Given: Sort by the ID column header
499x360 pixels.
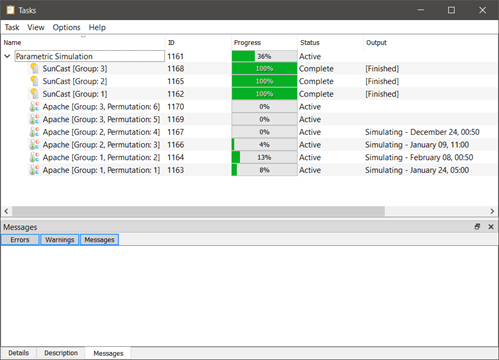Looking at the screenshot, I should pyautogui.click(x=198, y=43).
